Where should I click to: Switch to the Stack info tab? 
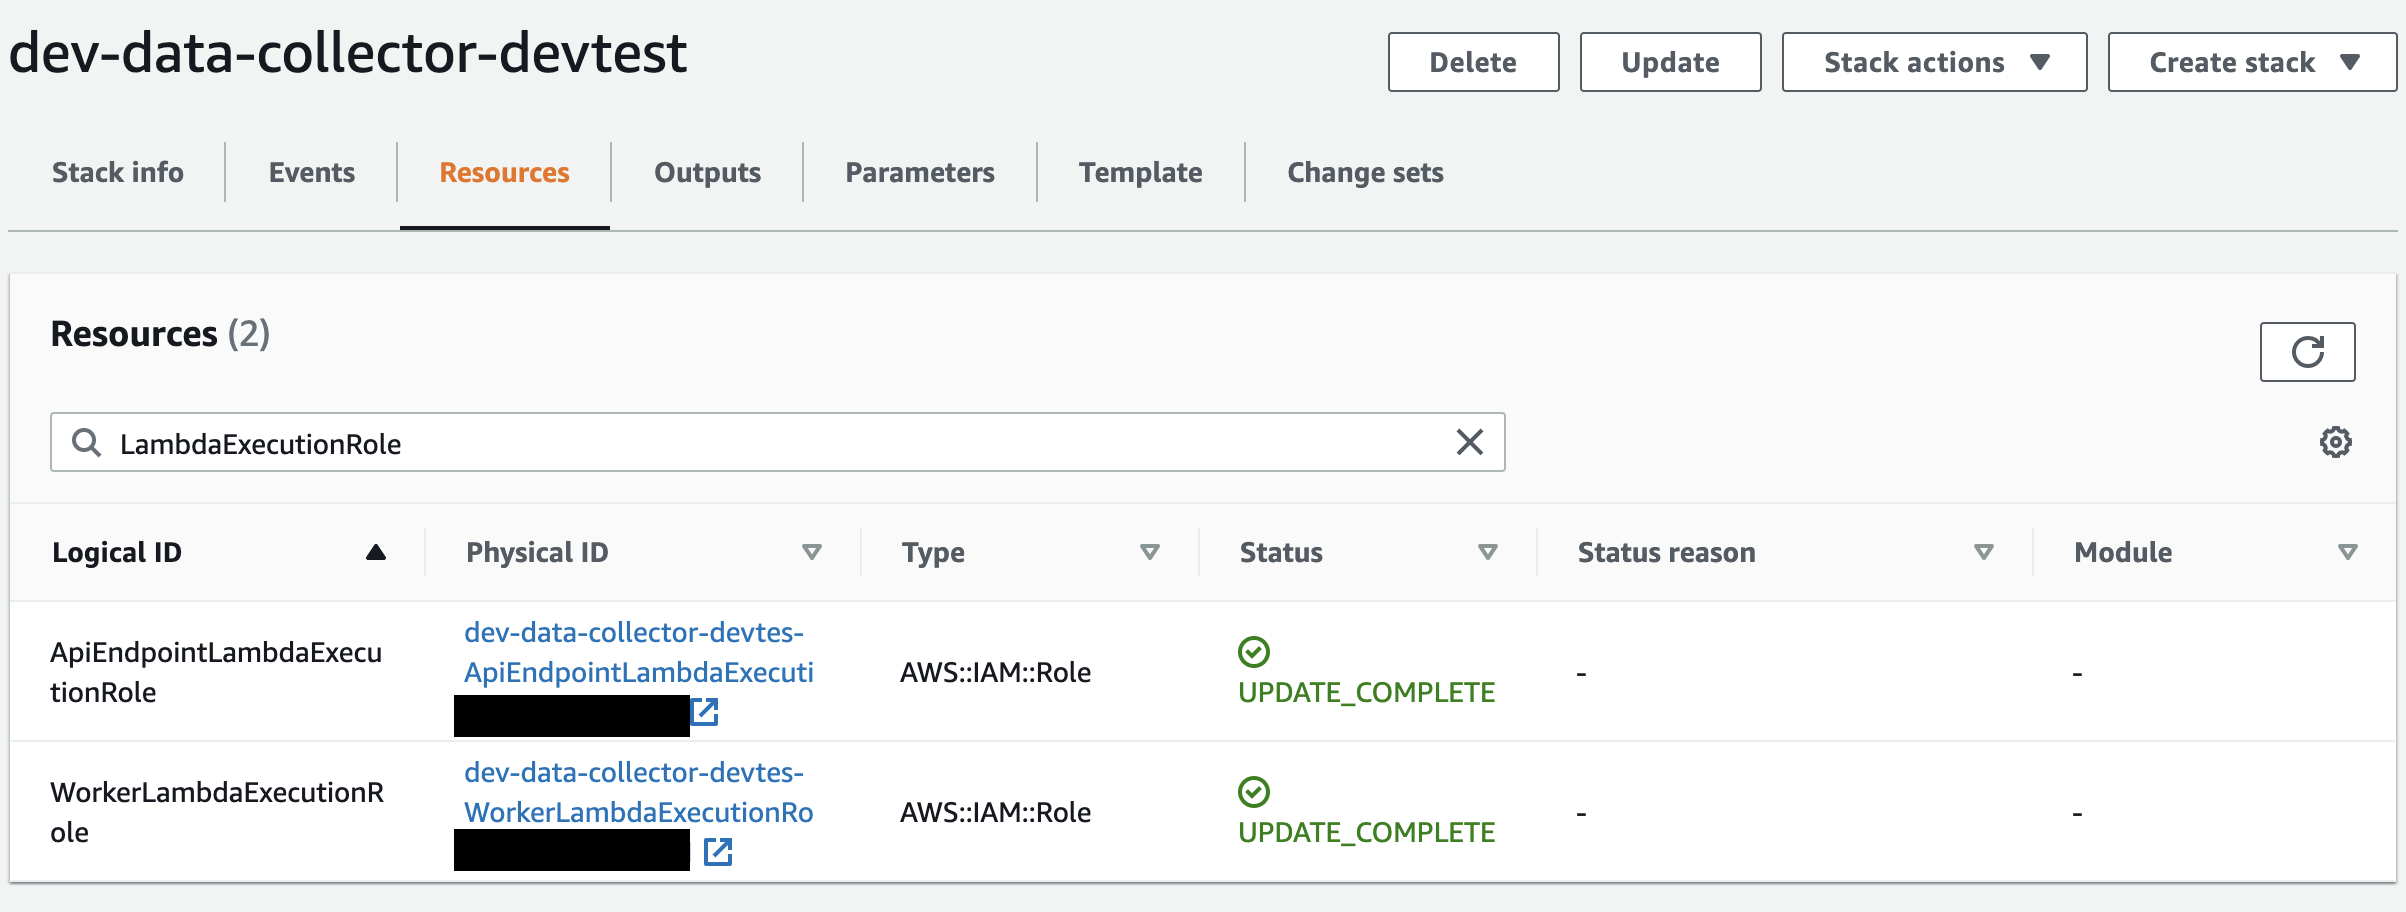click(118, 172)
